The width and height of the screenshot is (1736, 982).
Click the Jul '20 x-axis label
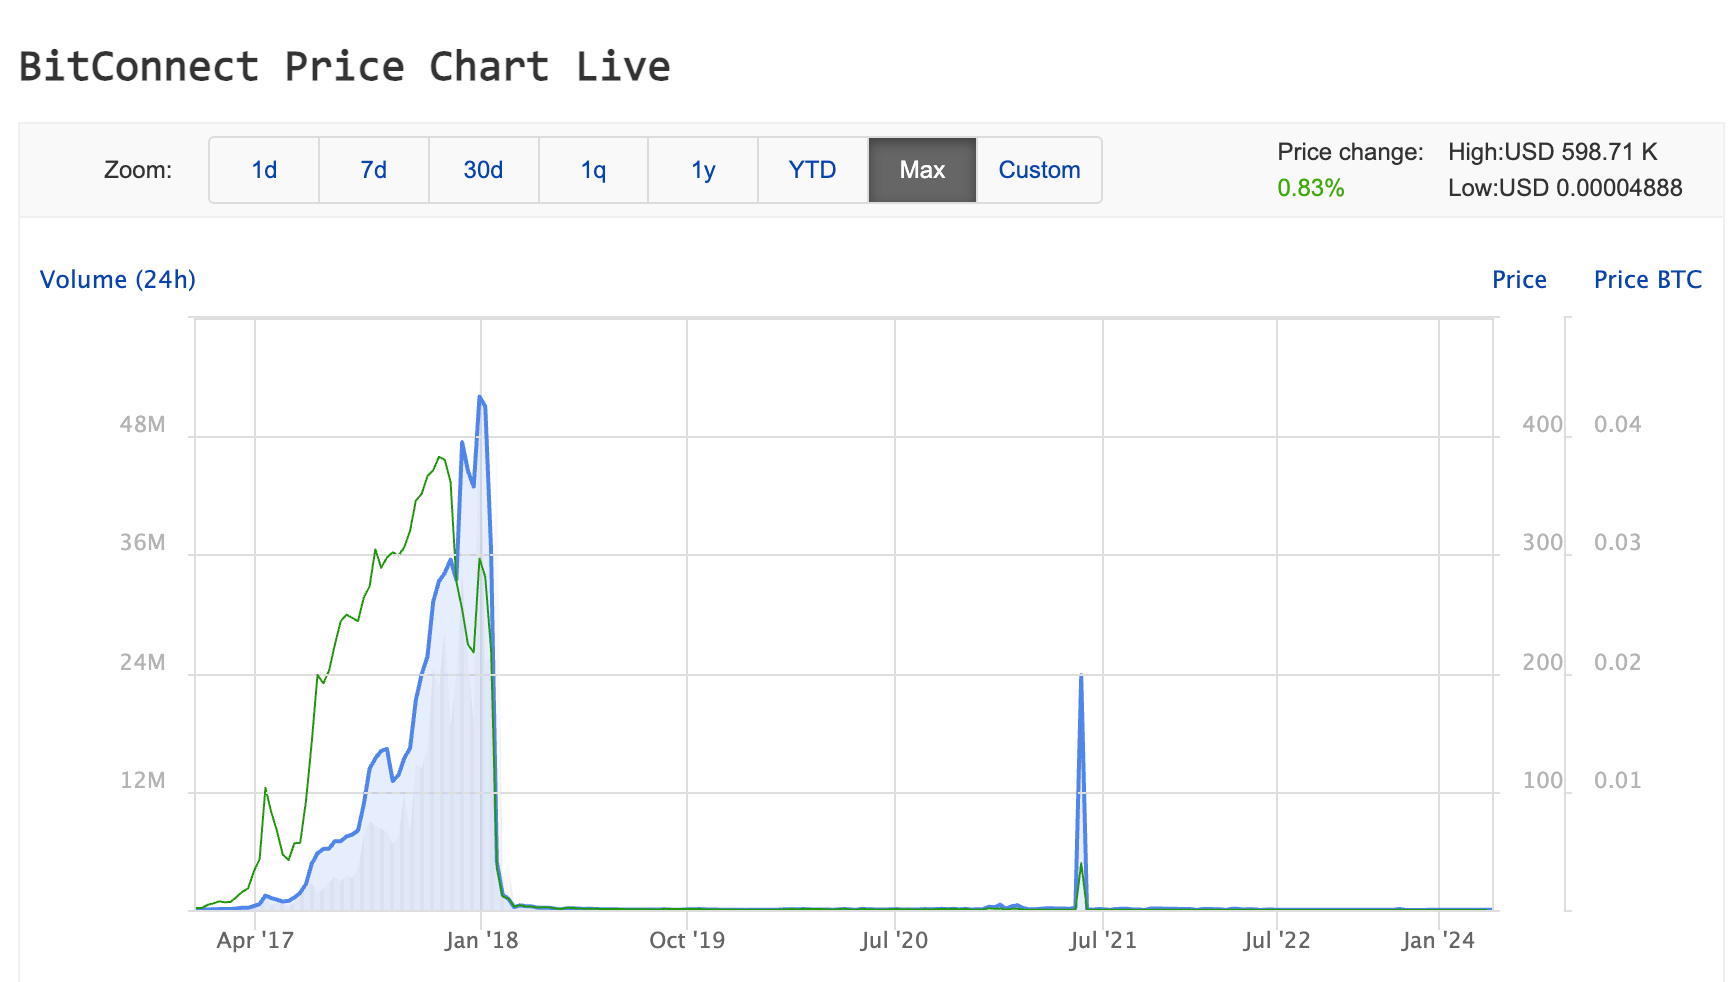point(894,940)
